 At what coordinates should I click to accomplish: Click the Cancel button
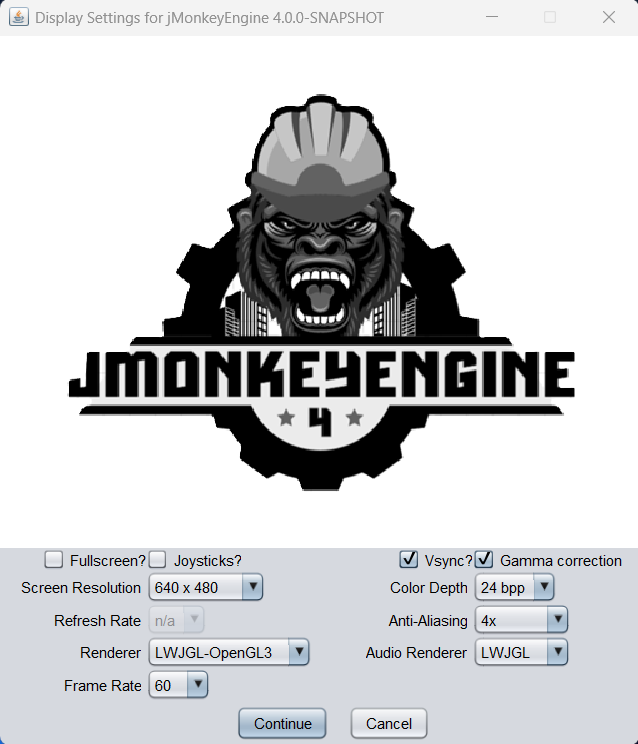click(389, 723)
